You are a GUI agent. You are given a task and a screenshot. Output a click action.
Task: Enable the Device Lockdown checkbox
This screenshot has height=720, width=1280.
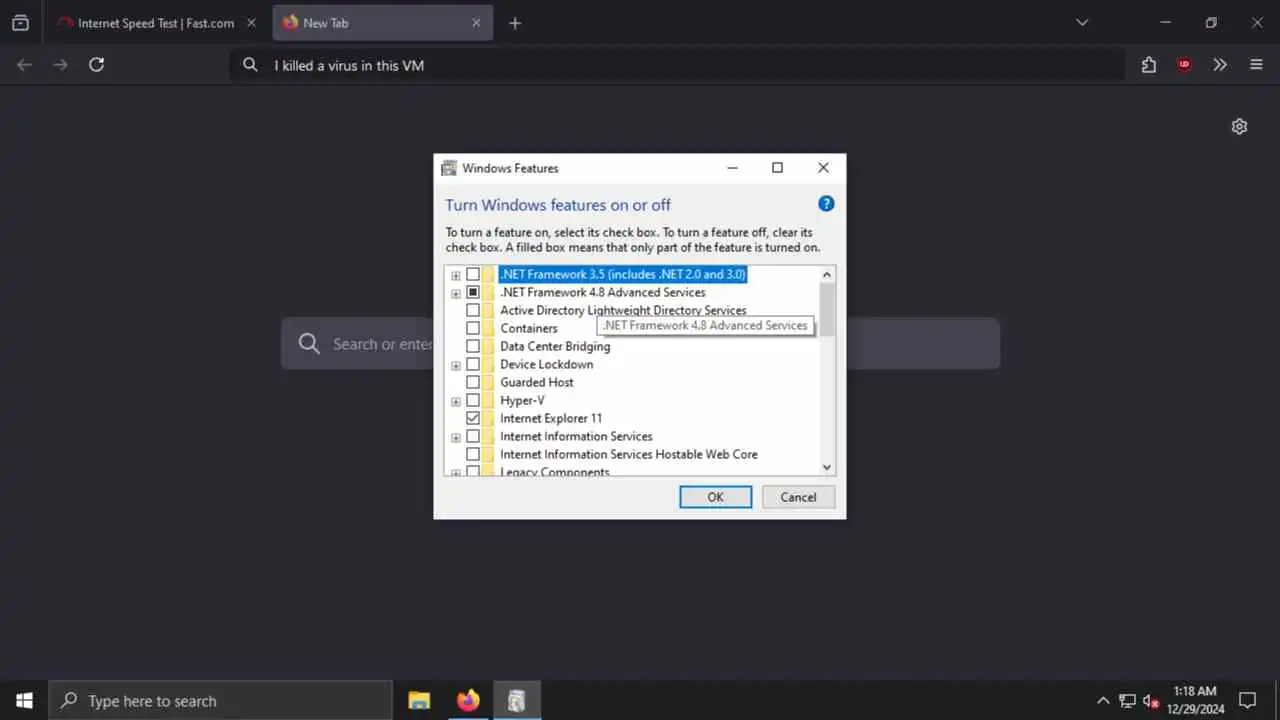(x=473, y=364)
